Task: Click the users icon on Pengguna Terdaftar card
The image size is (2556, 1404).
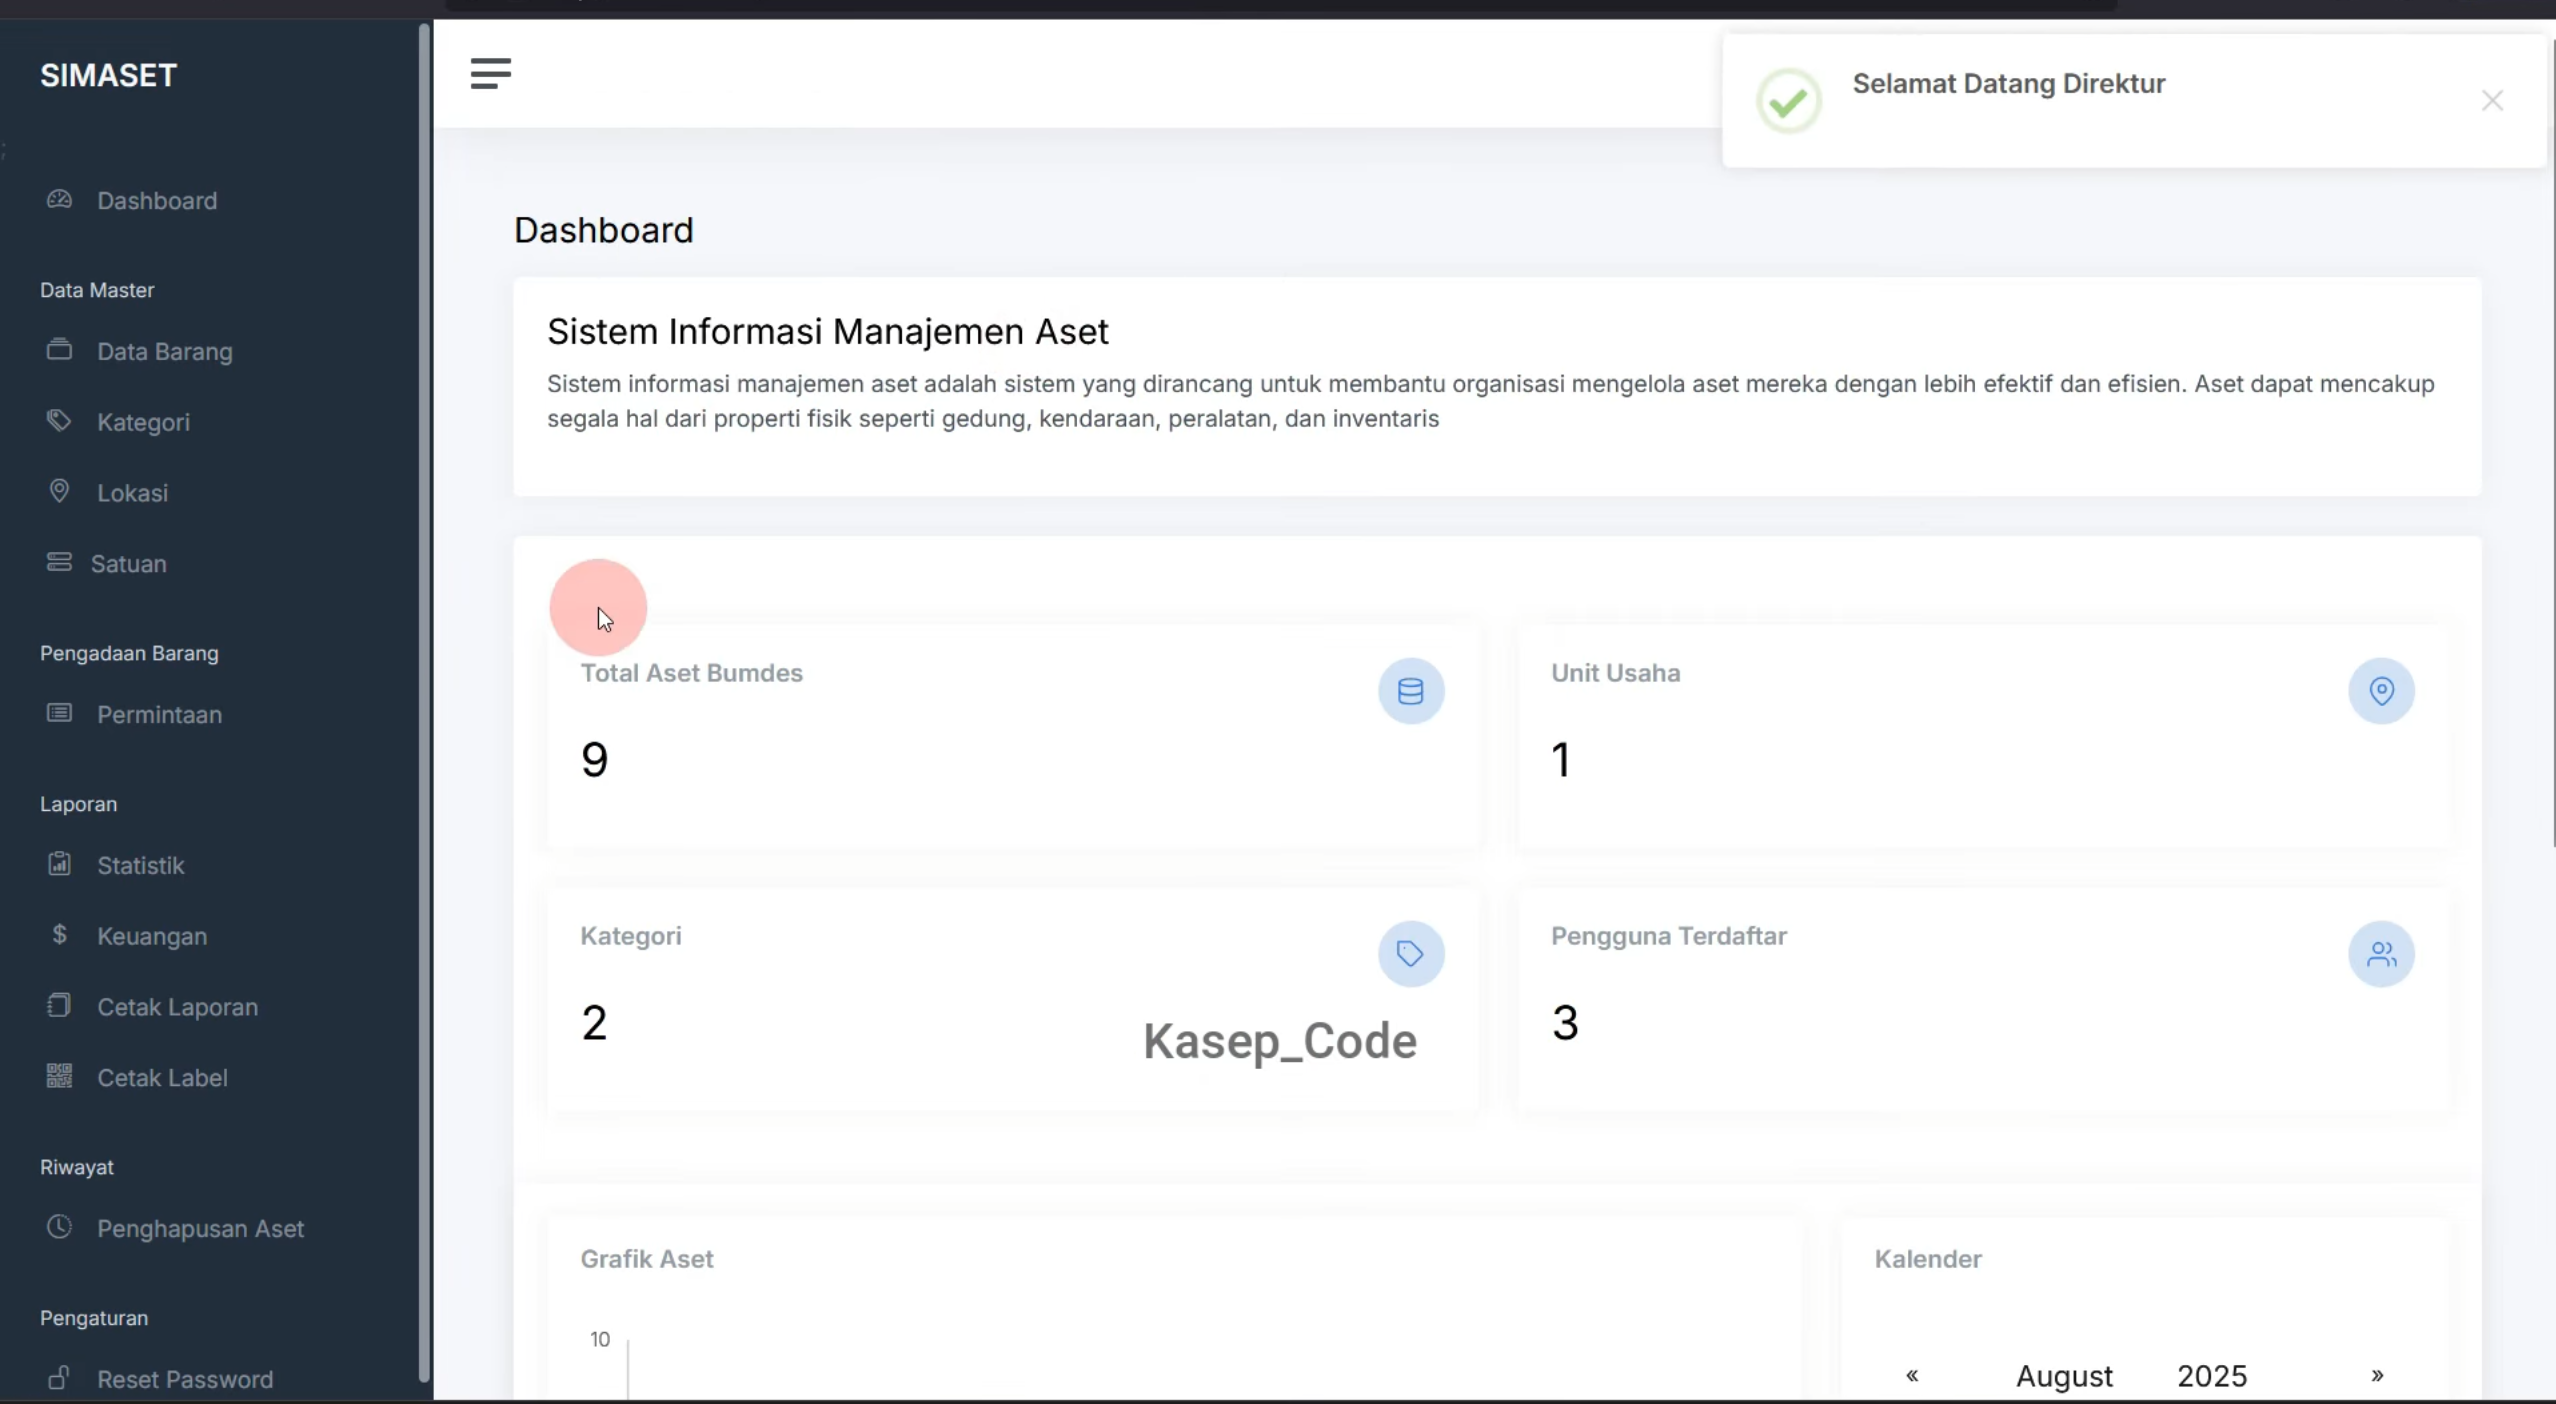Action: click(x=2382, y=954)
